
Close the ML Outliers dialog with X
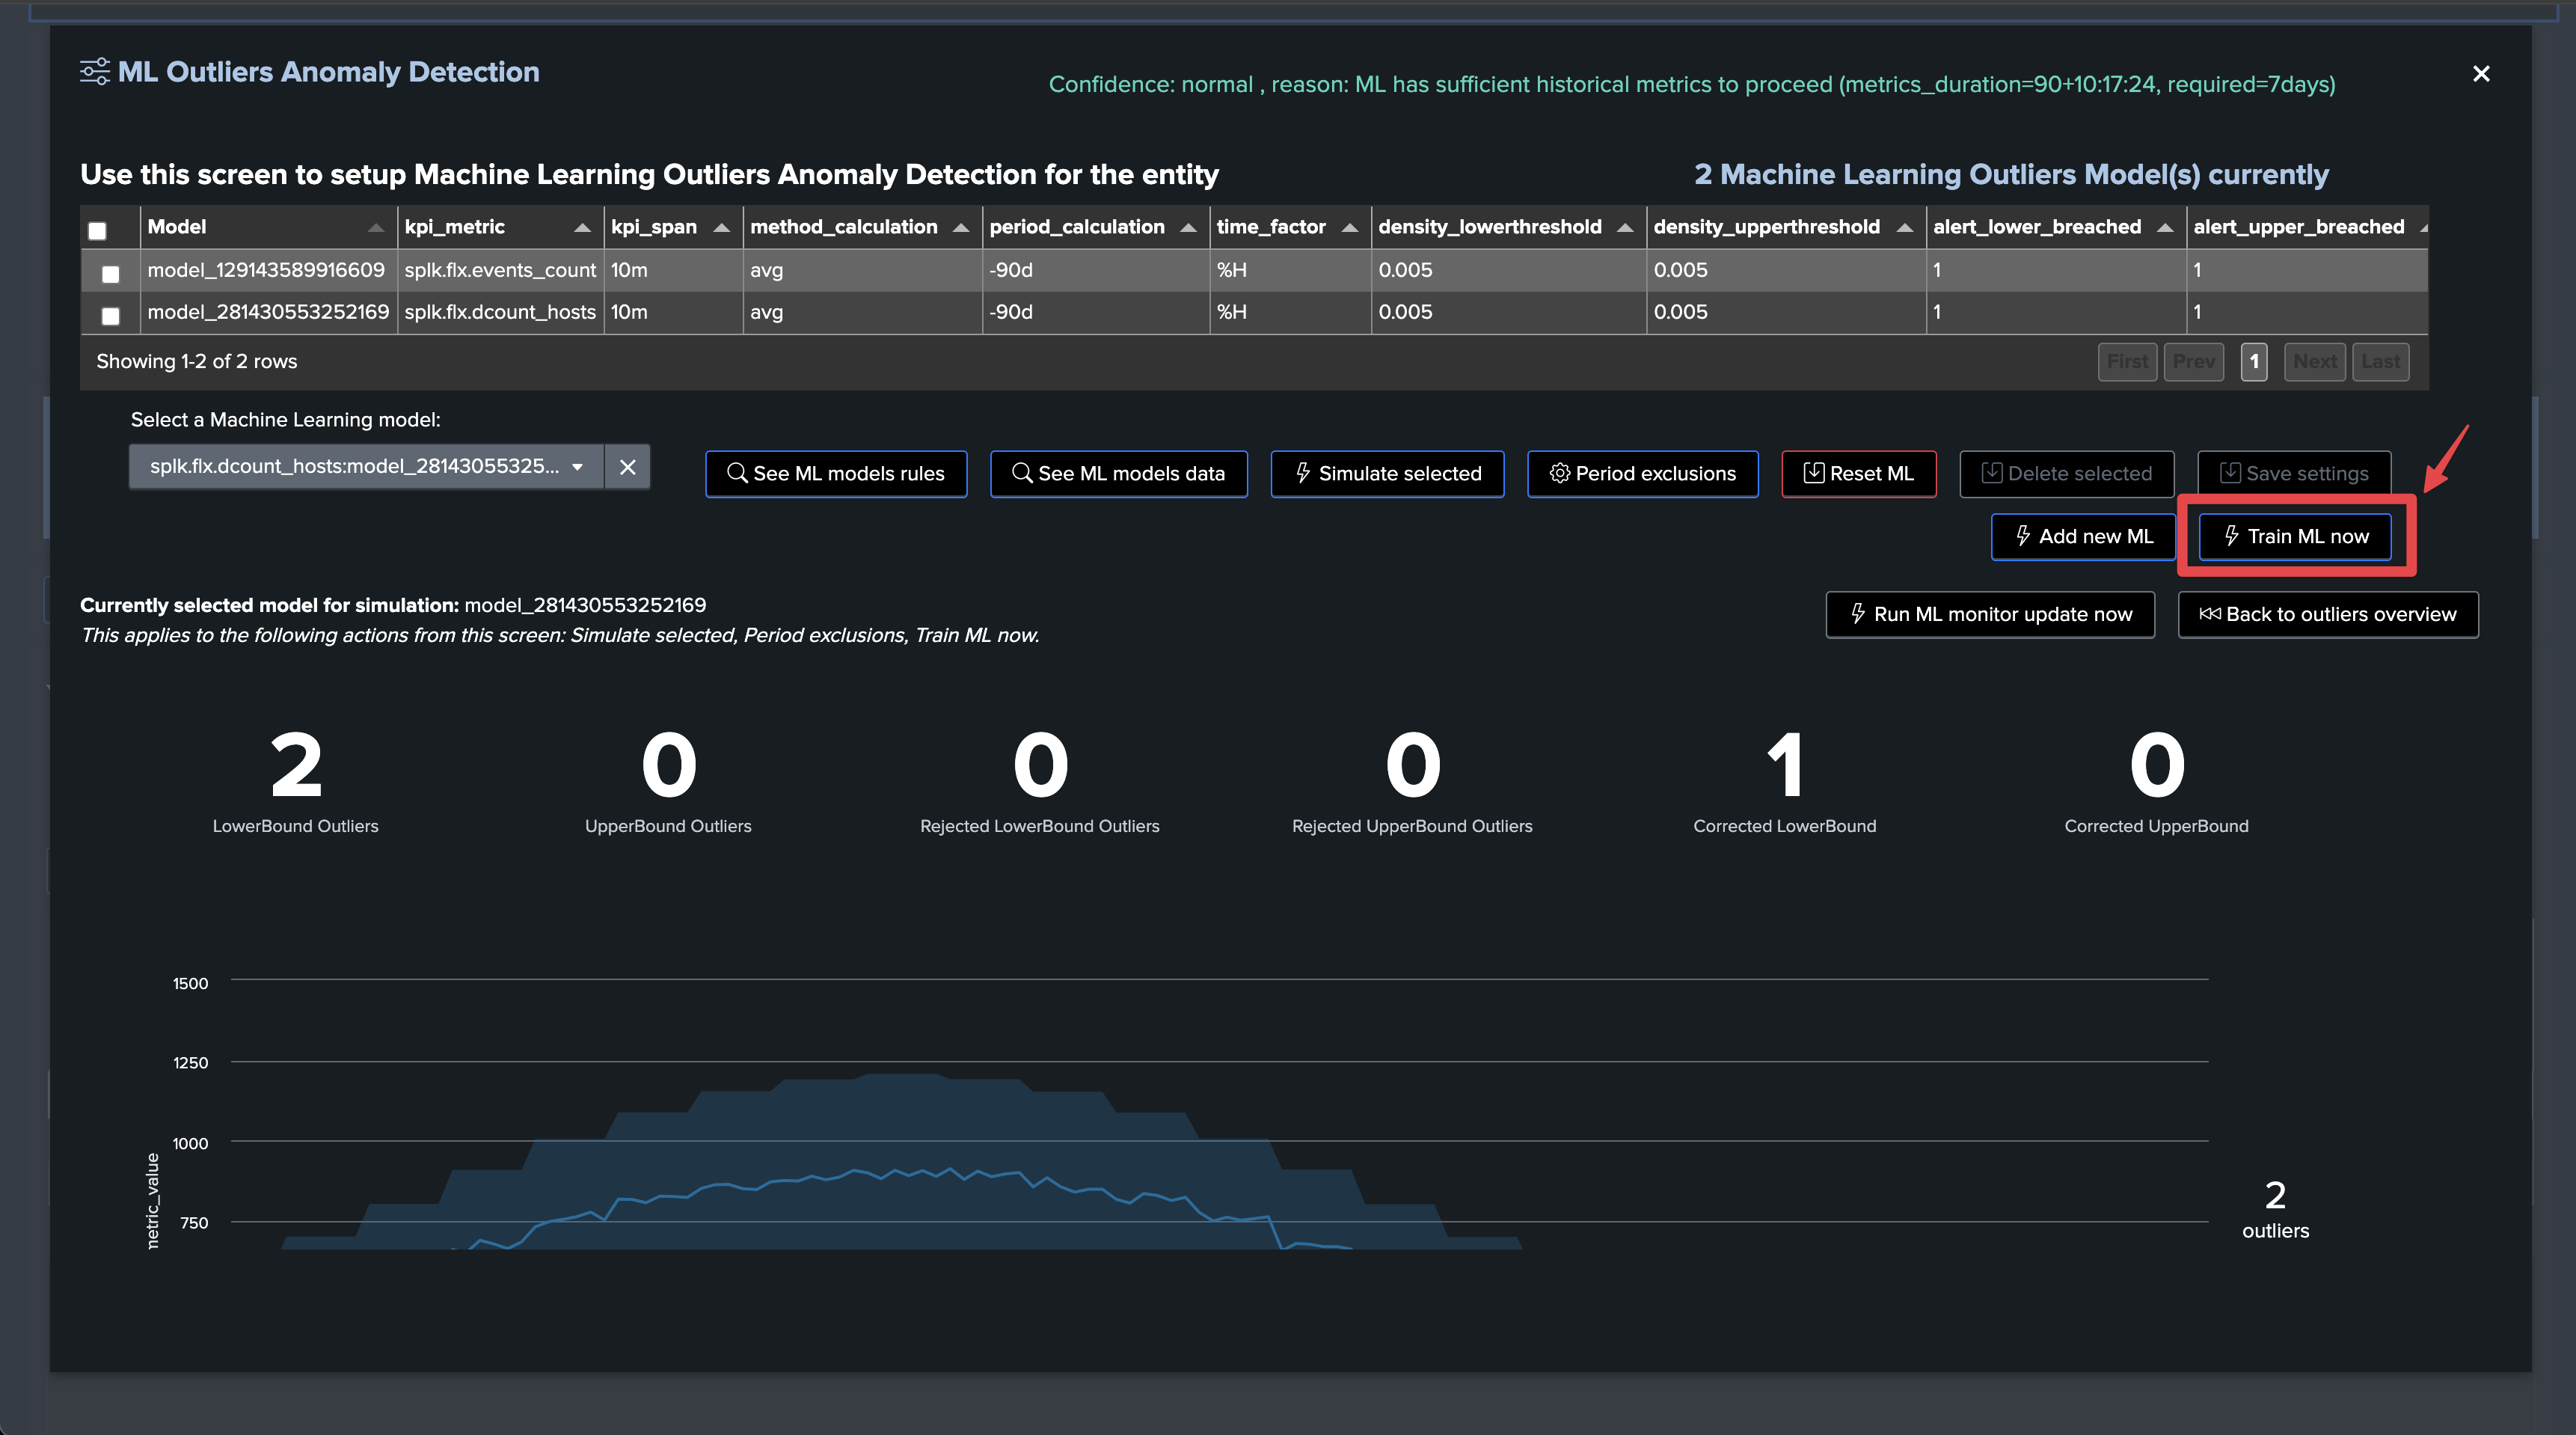2481,74
